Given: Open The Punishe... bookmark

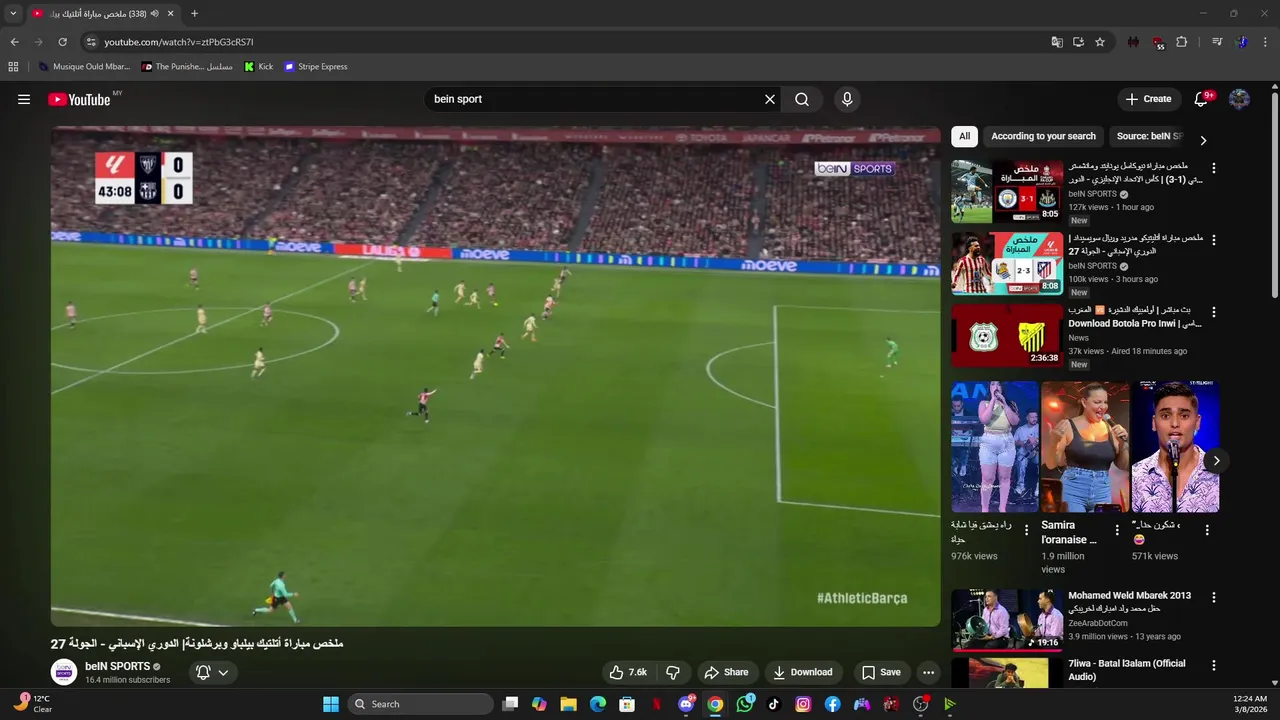Looking at the screenshot, I should click(187, 67).
